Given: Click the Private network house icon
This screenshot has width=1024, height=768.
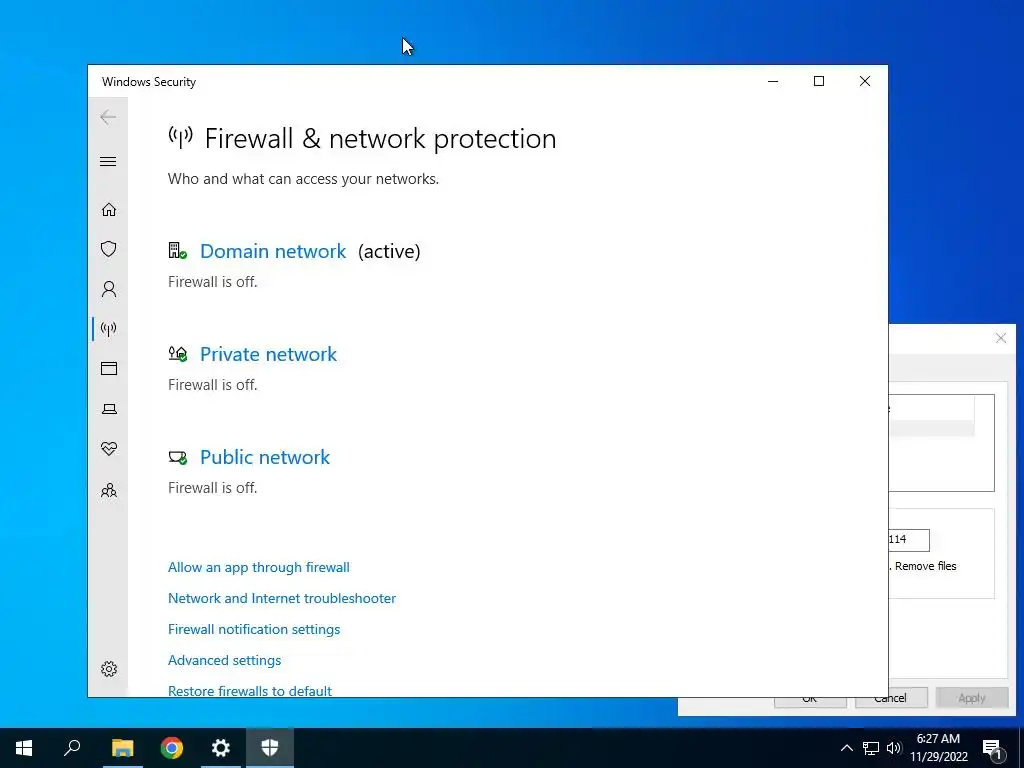Looking at the screenshot, I should pyautogui.click(x=178, y=354).
